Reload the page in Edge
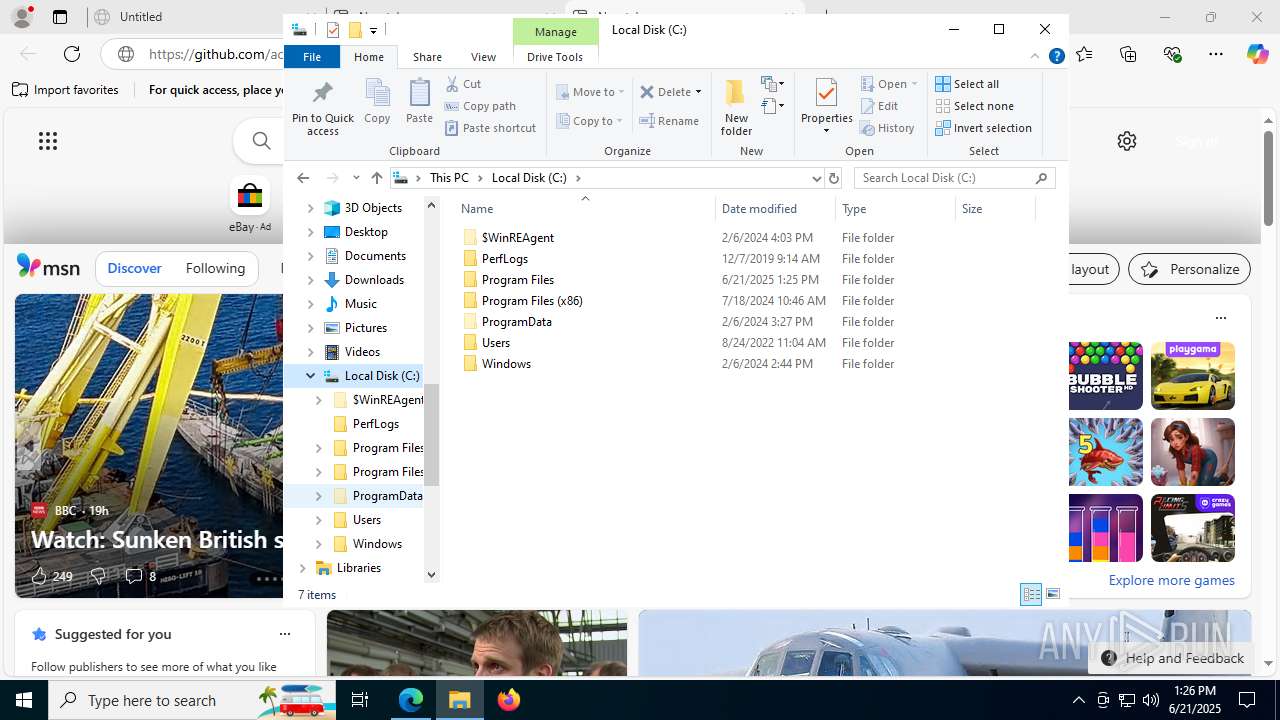 [x=72, y=54]
